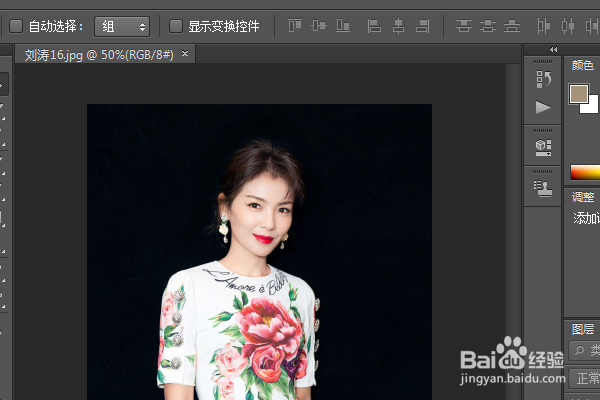
Task: Click distribute top edges icon
Action: pyautogui.click(x=463, y=26)
